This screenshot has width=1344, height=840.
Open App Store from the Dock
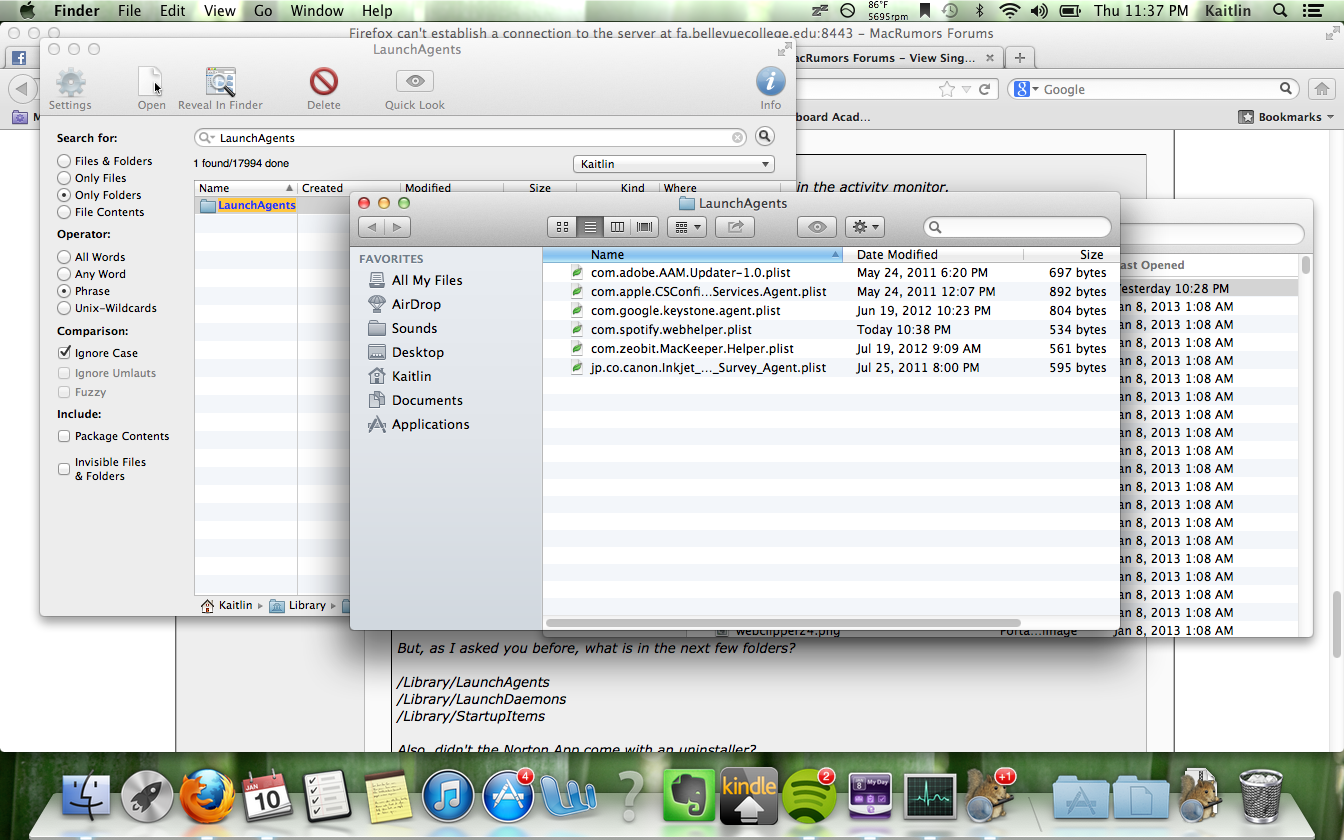click(x=508, y=796)
